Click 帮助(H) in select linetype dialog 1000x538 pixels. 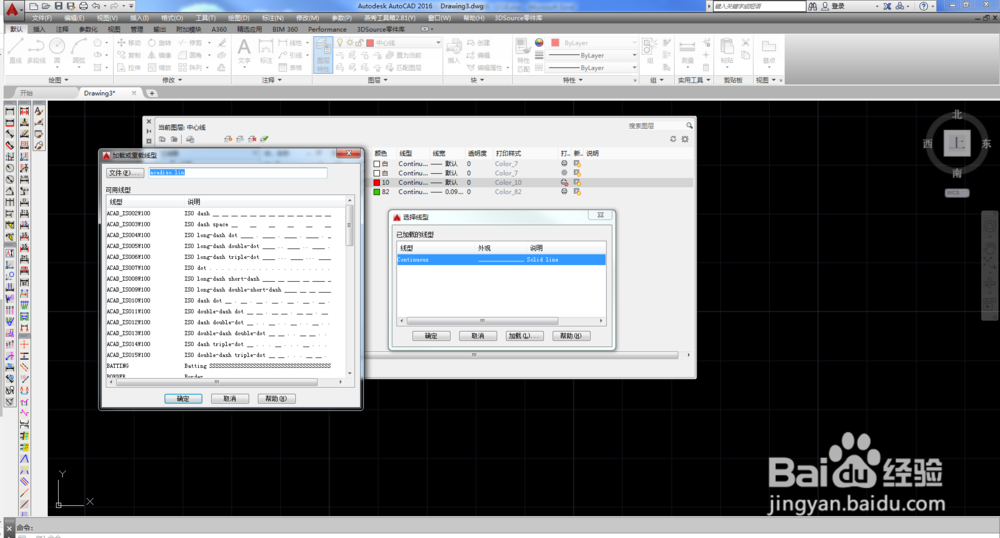571,336
